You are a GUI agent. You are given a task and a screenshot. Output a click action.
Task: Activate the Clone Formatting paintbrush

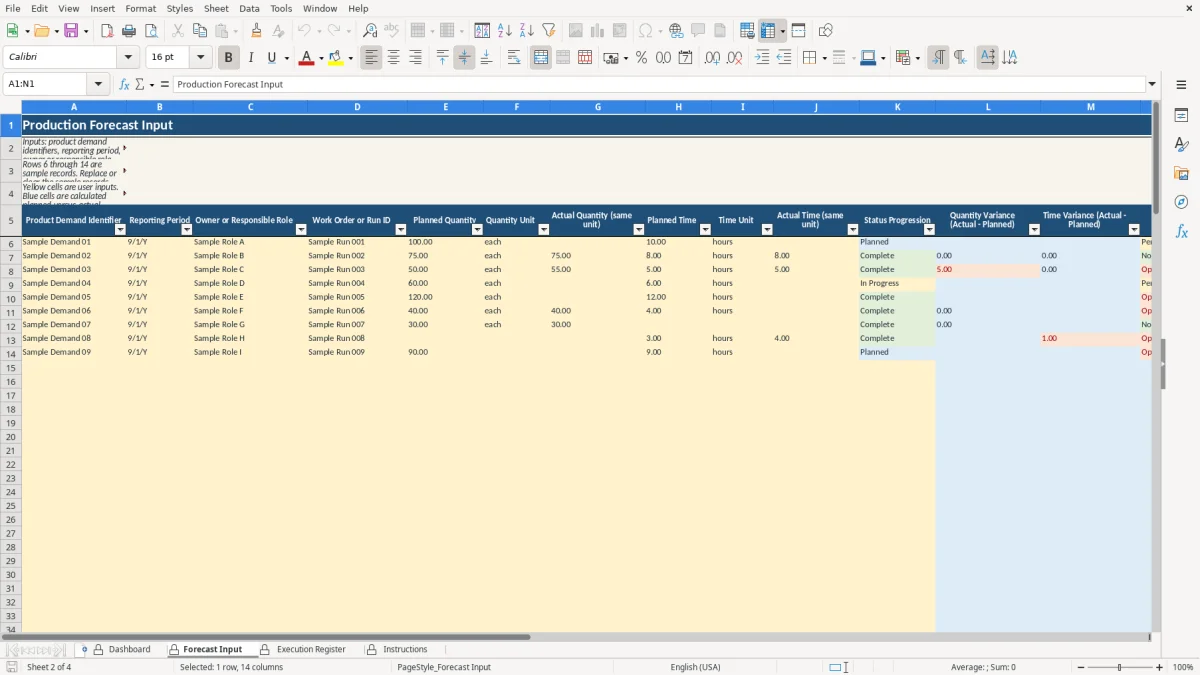pos(256,31)
